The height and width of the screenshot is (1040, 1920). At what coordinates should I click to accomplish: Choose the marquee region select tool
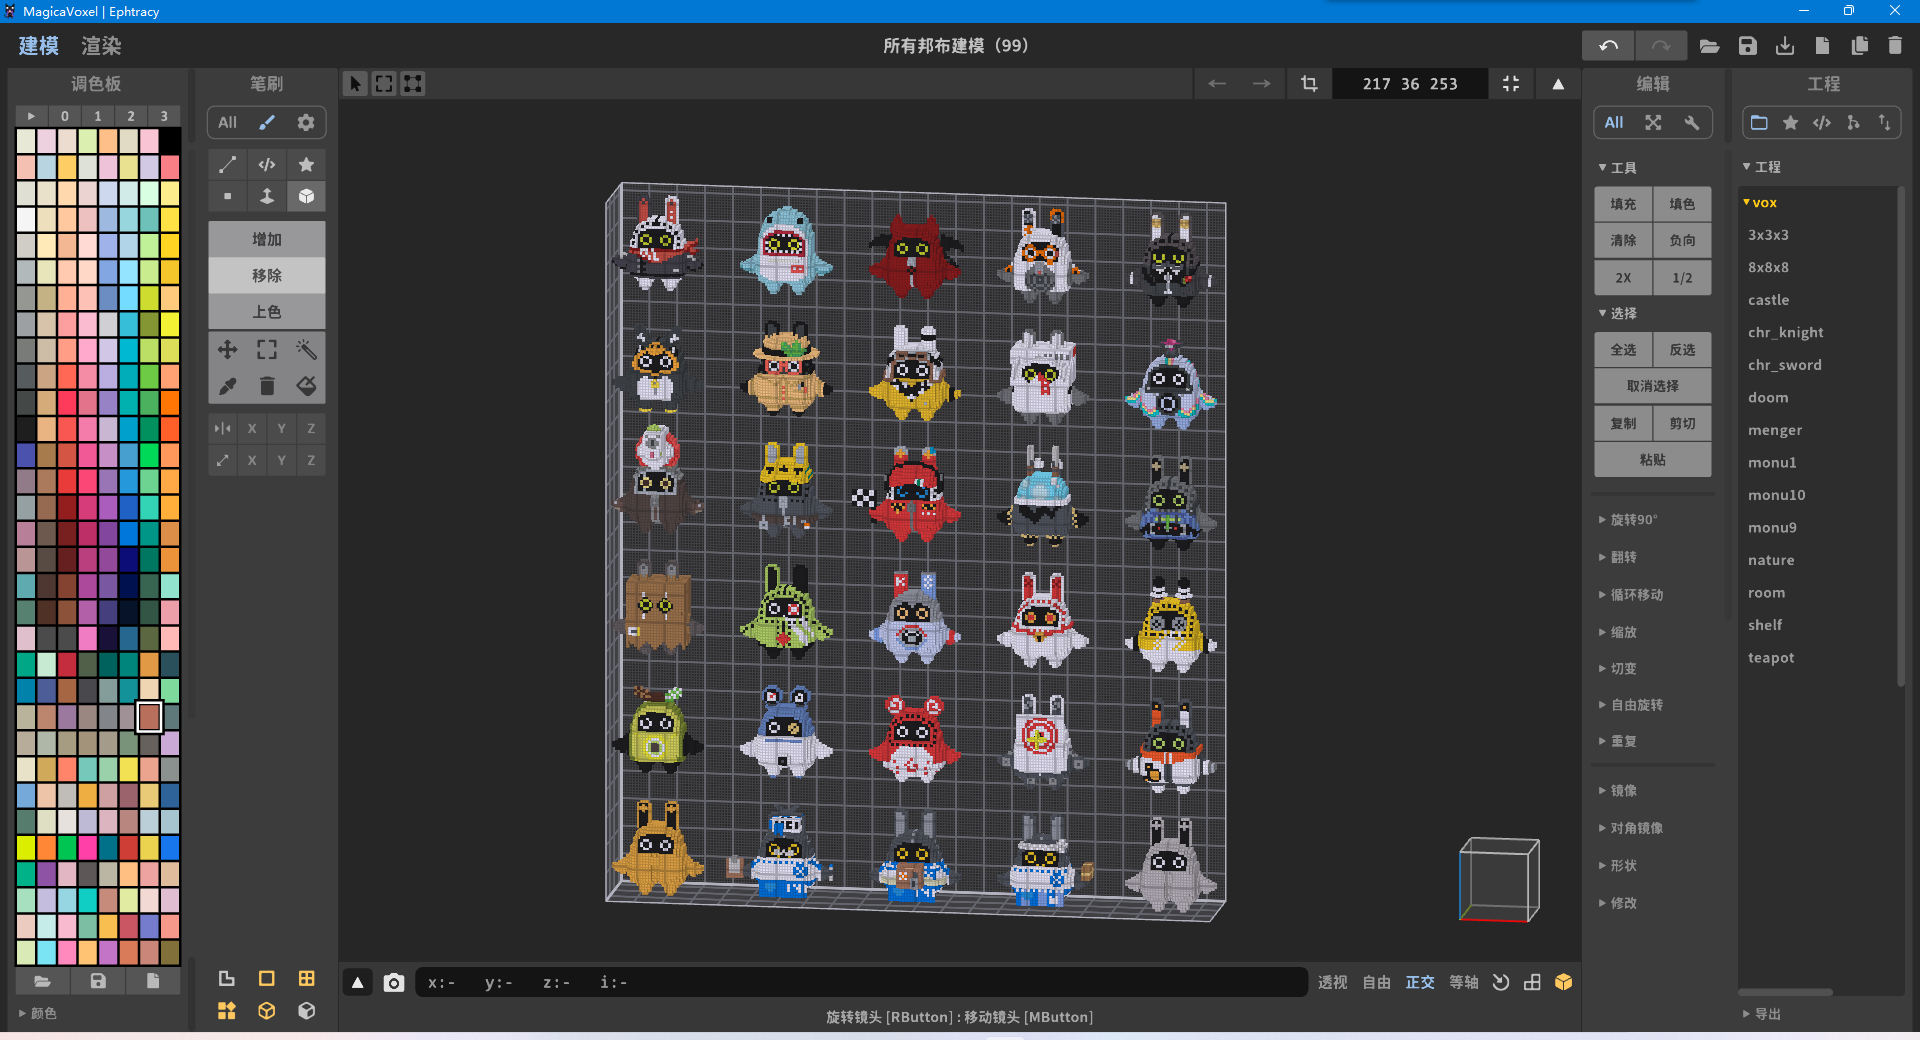click(x=267, y=349)
